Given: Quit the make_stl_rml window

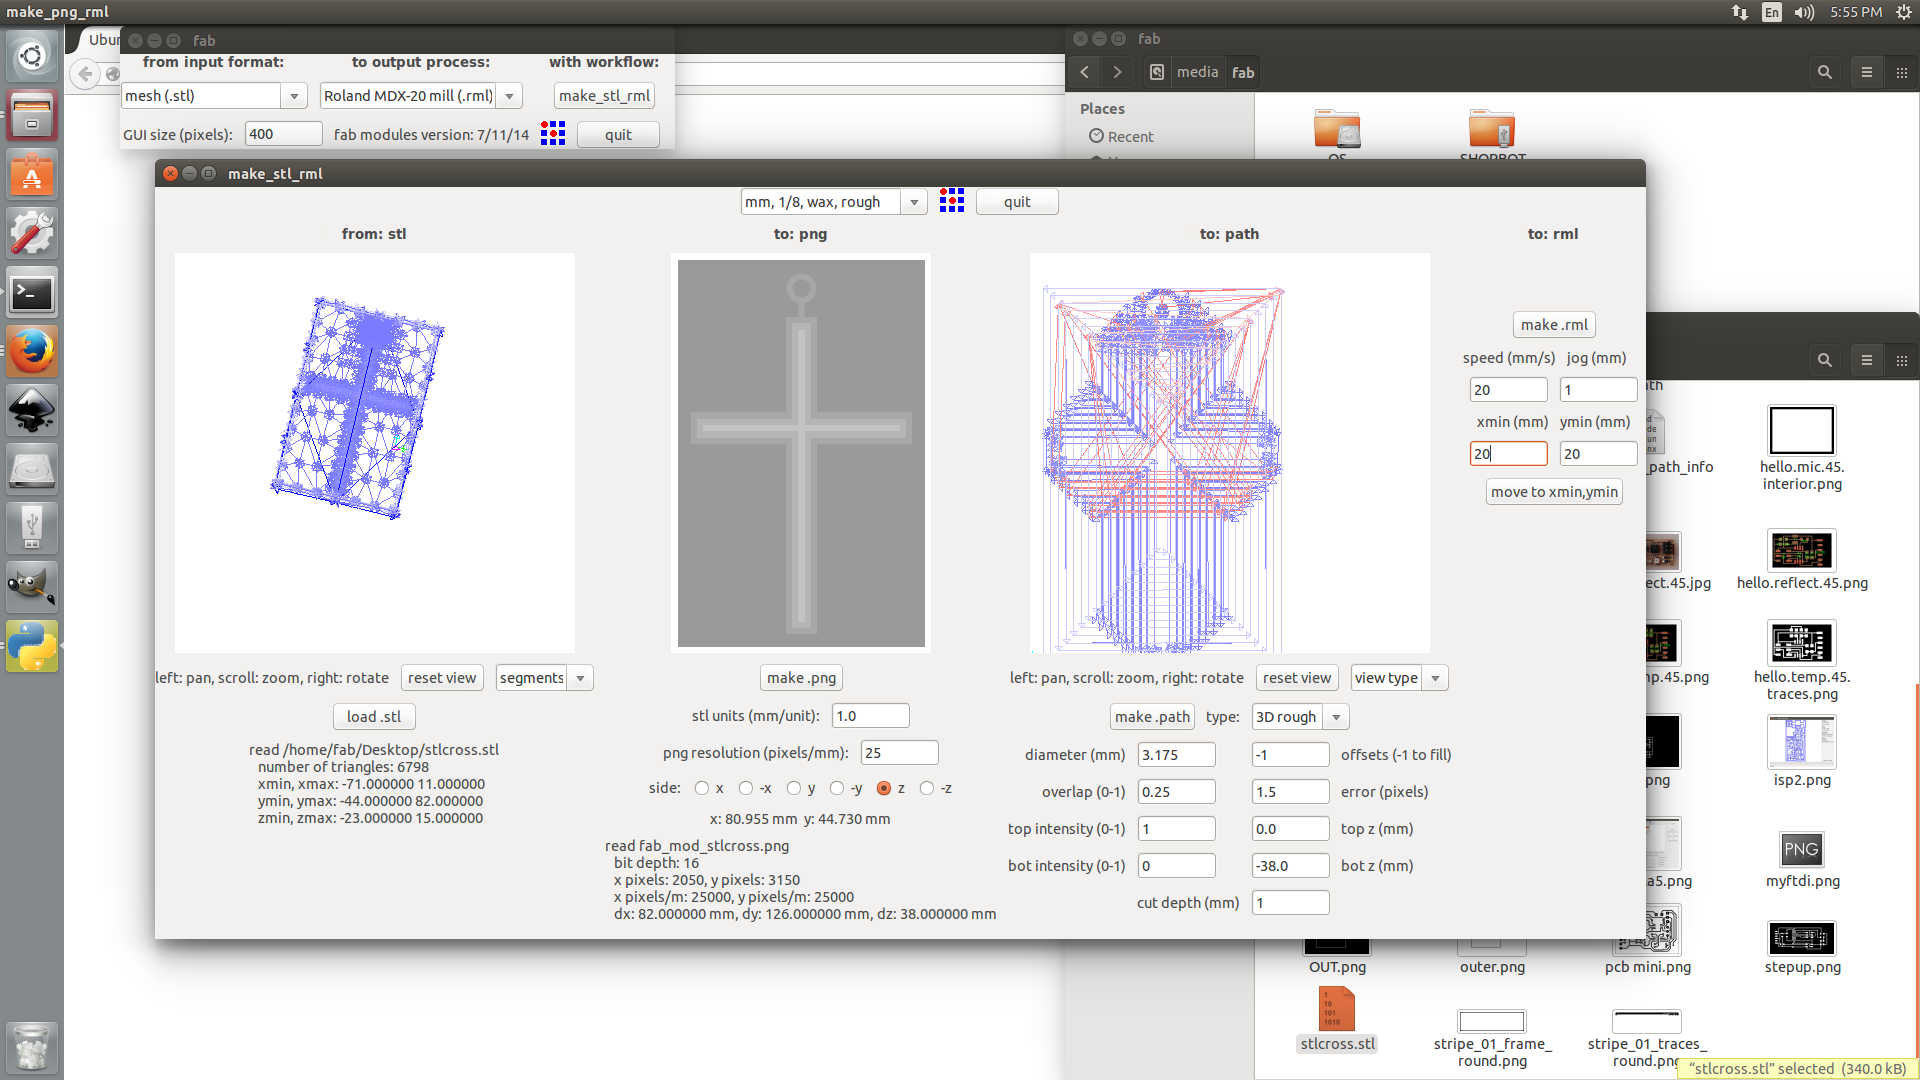Looking at the screenshot, I should 1017,202.
